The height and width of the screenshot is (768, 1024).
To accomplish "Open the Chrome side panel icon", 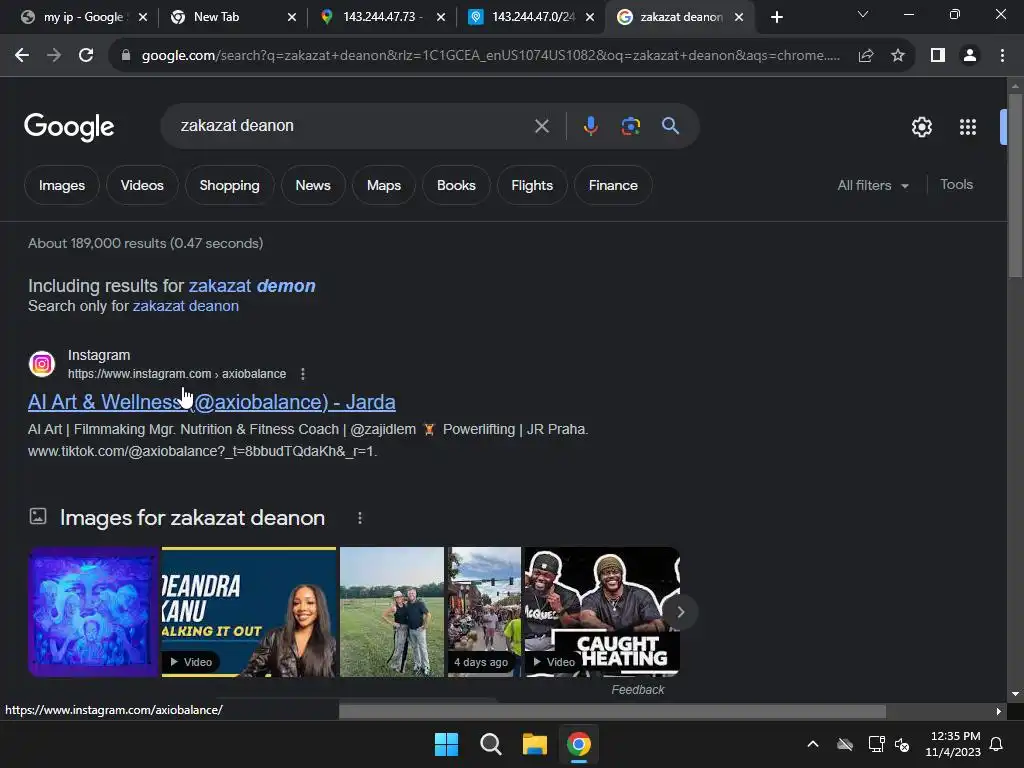I will [x=938, y=56].
